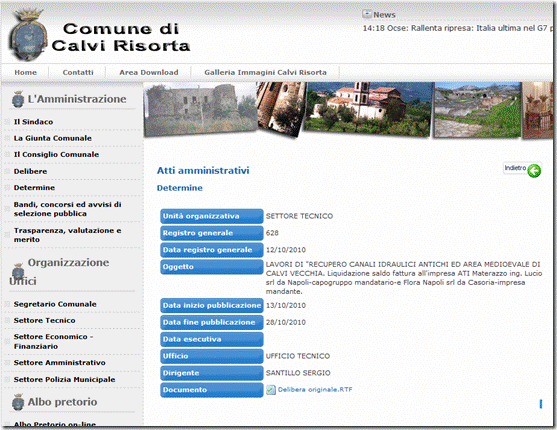Click the Data esecutiva label
Image resolution: width=557 pixels, height=430 pixels.
(x=212, y=339)
